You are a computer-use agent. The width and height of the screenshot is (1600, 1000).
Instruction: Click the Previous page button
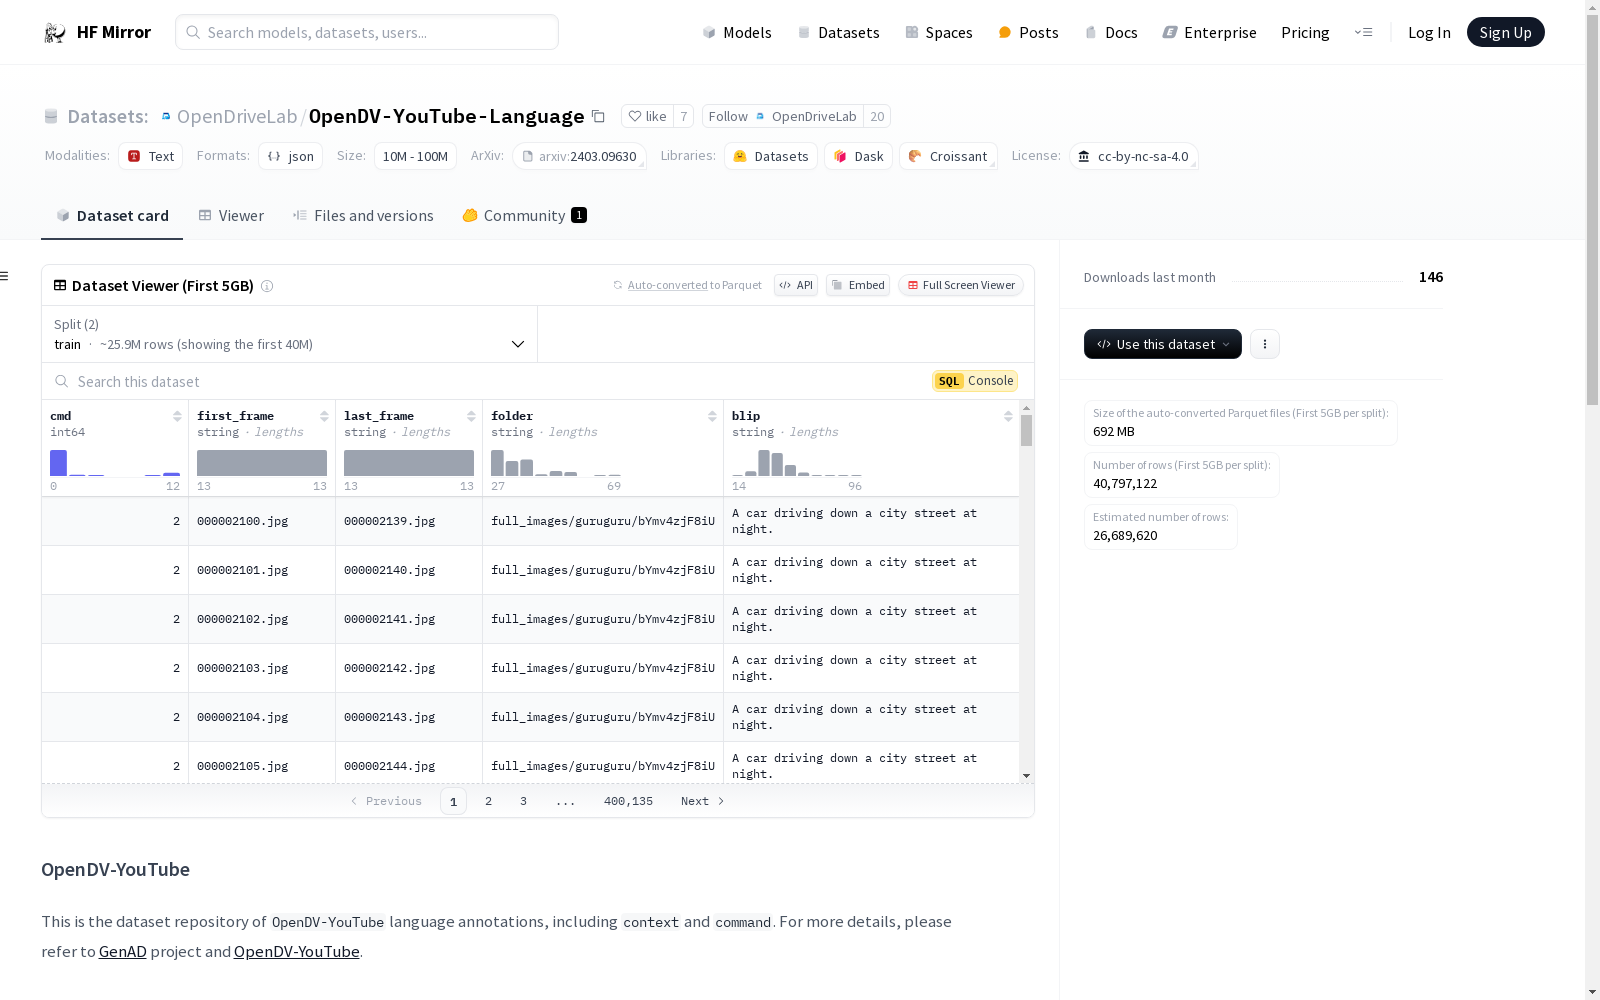386,801
